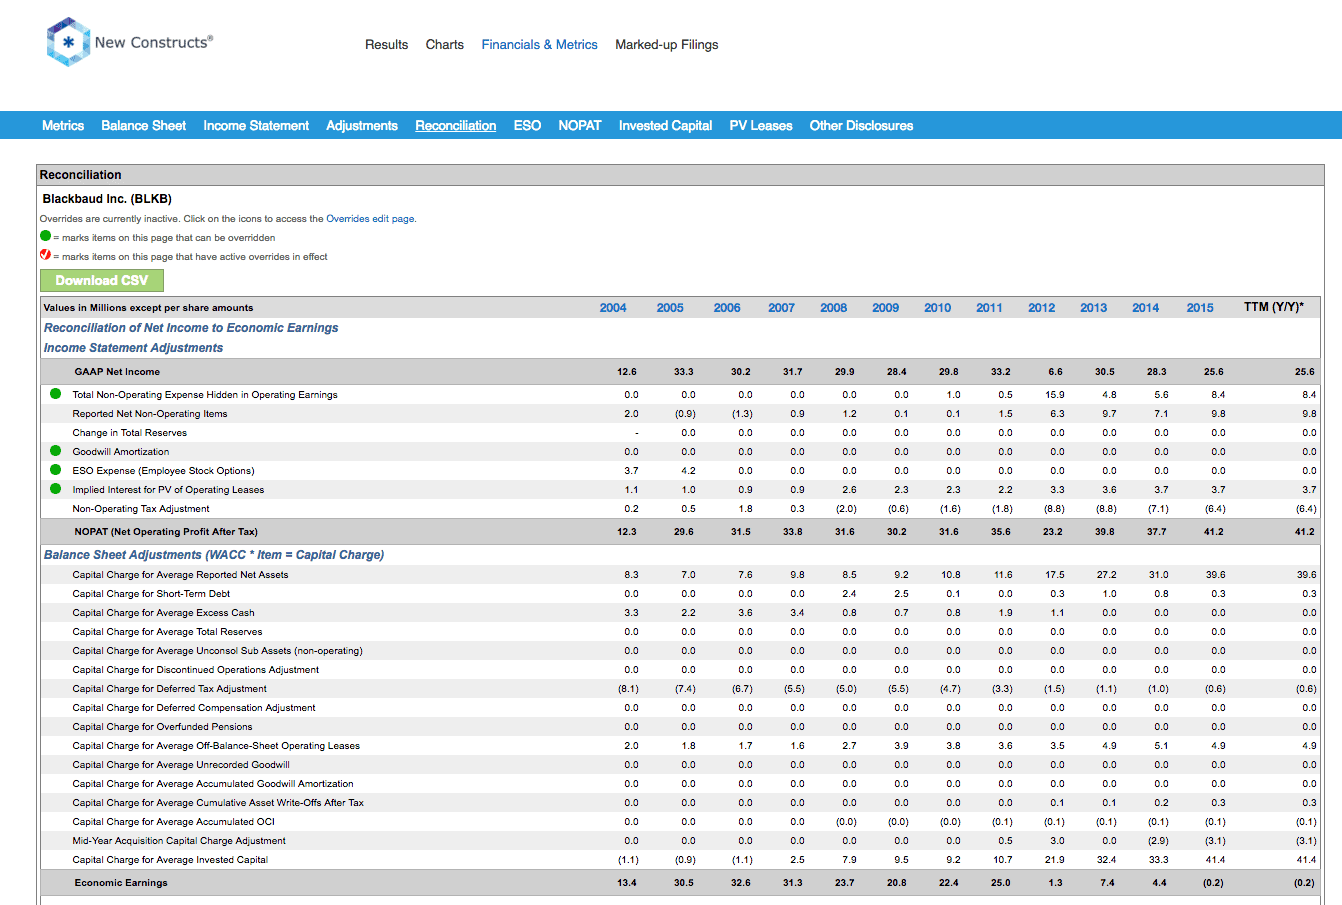This screenshot has height=905, width=1342.
Task: Open the 2014 year column link
Action: tap(1146, 308)
